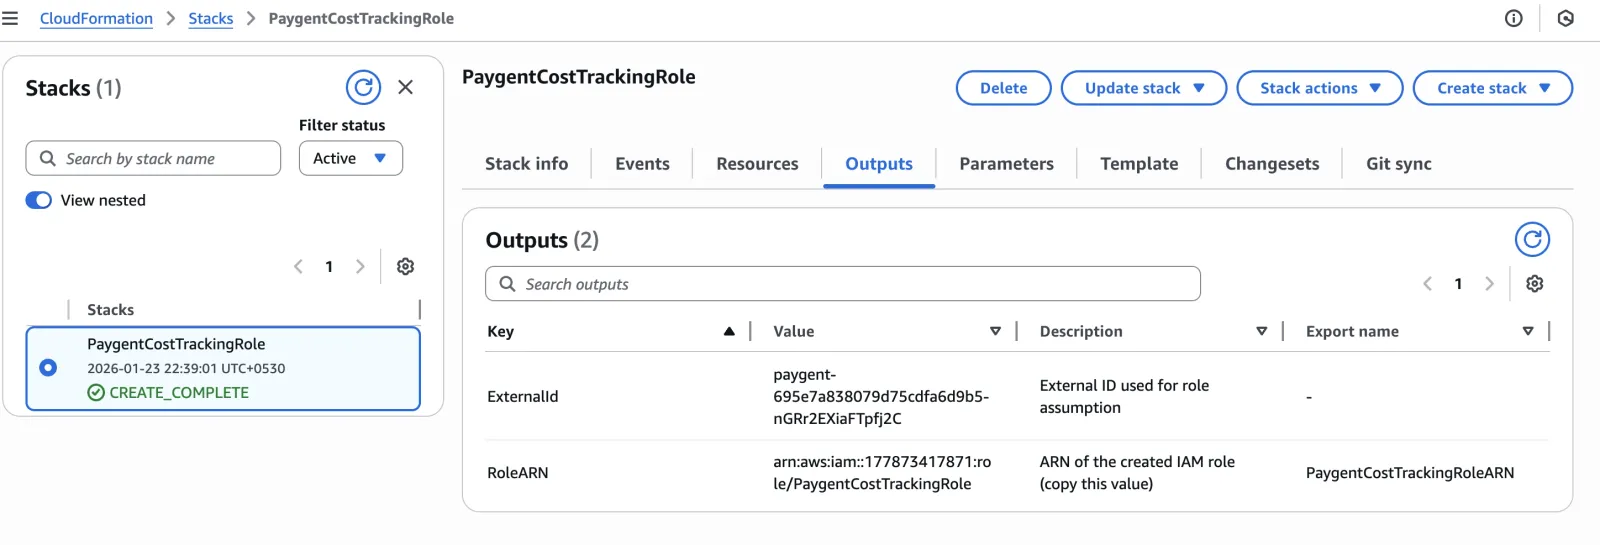Click the arn:aws:iam role ARN value
Viewport: 1600px width, 545px height.
coord(882,473)
